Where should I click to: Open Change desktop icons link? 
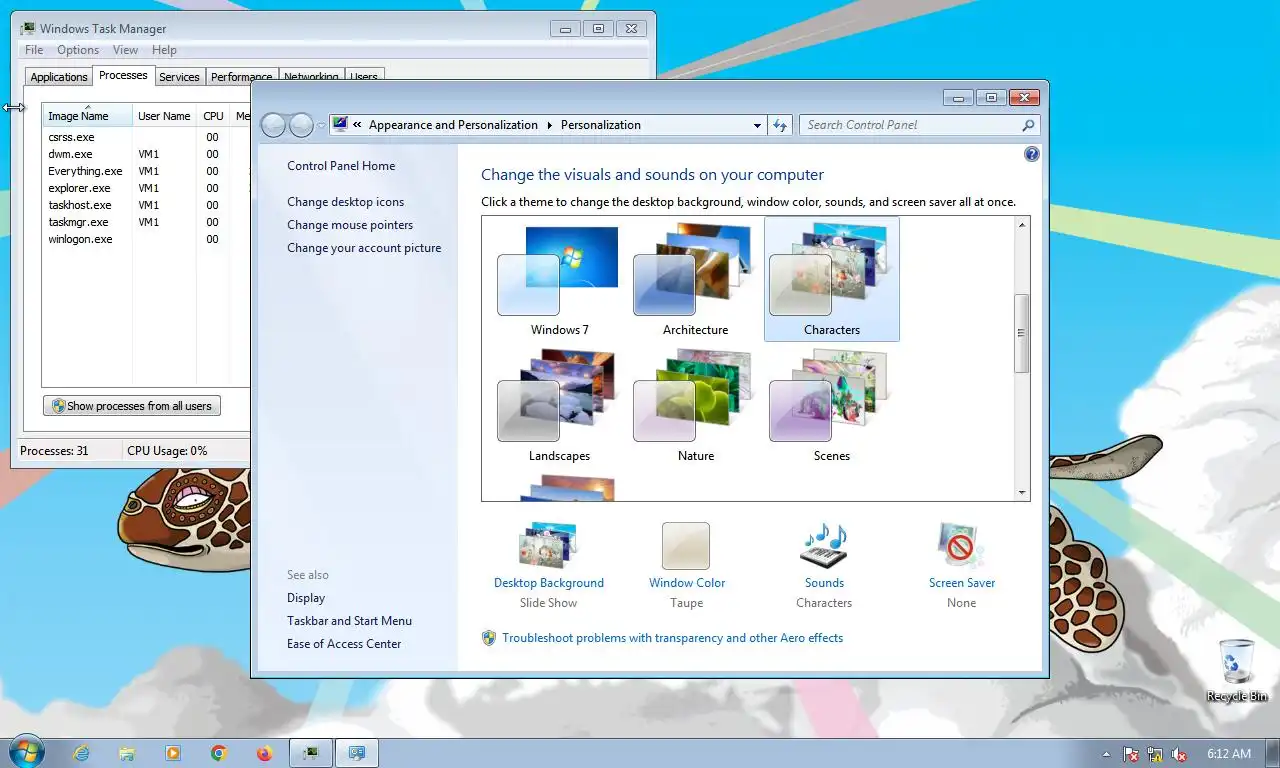click(346, 202)
